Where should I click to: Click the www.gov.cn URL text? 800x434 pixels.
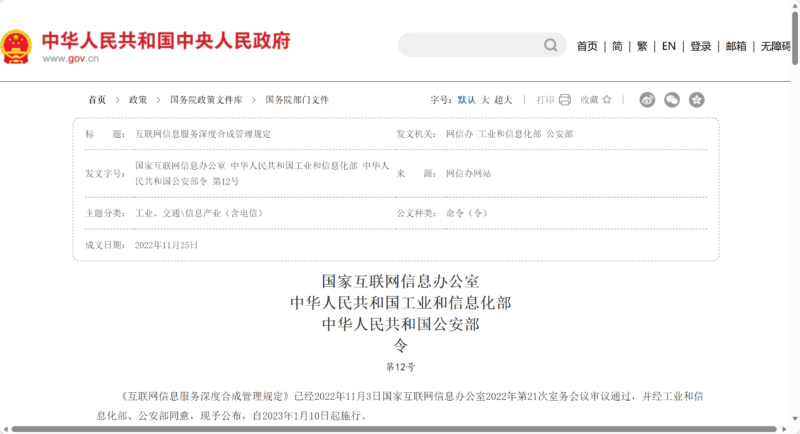[70, 59]
